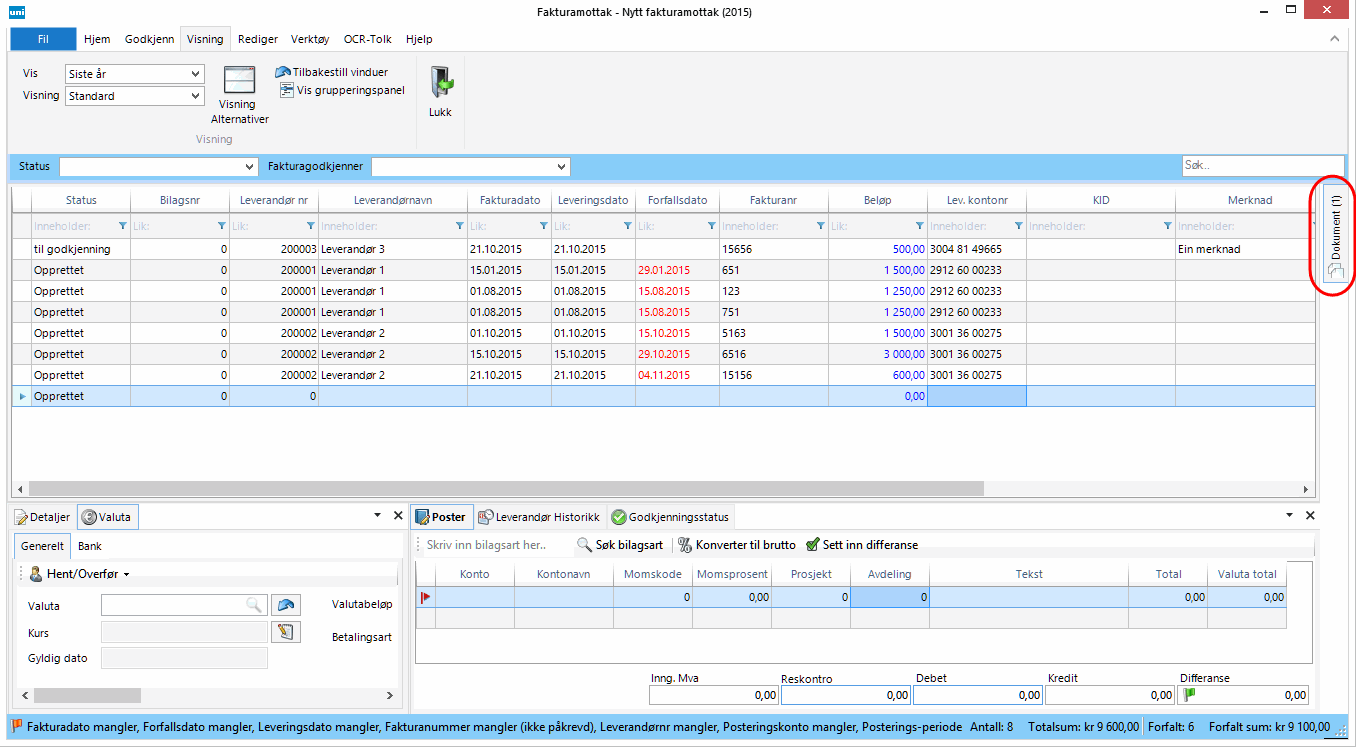Click Konverter til brutto

[x=737, y=545]
